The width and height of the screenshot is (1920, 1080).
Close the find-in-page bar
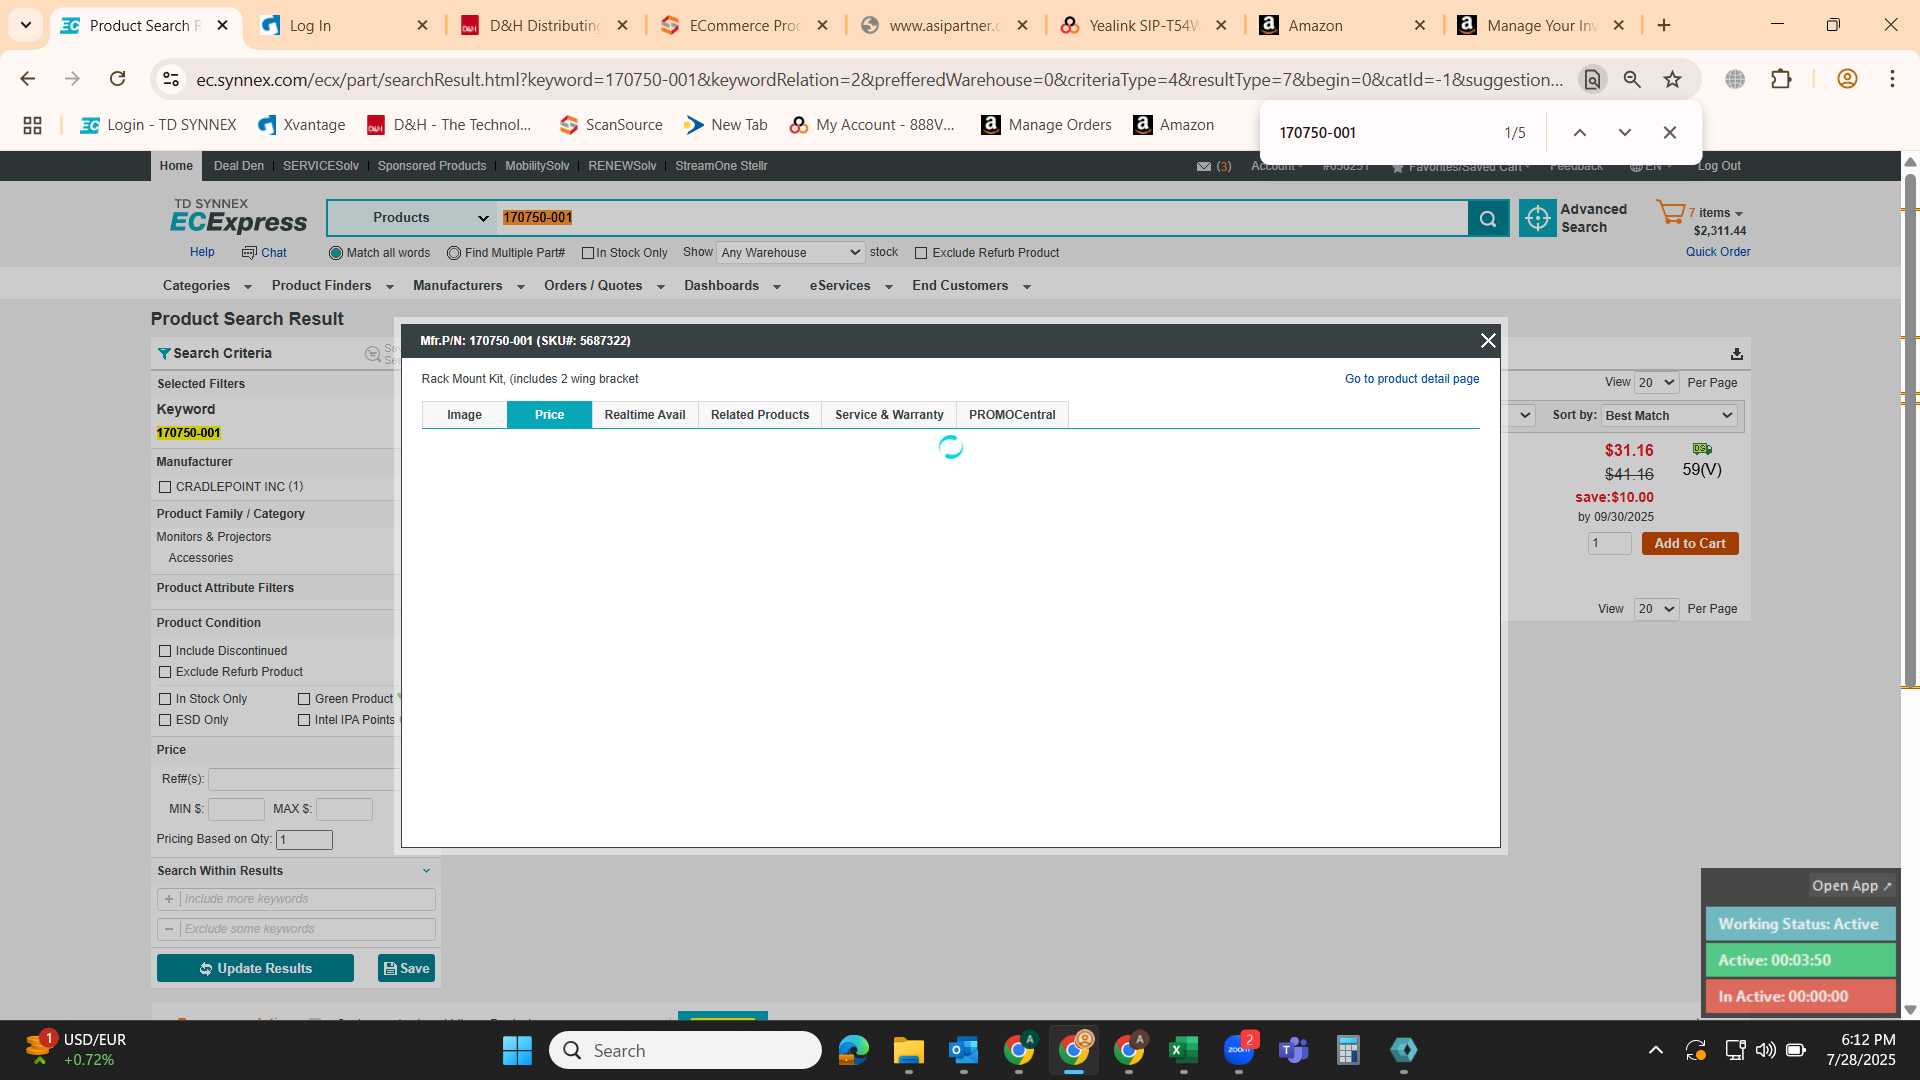tap(1669, 132)
